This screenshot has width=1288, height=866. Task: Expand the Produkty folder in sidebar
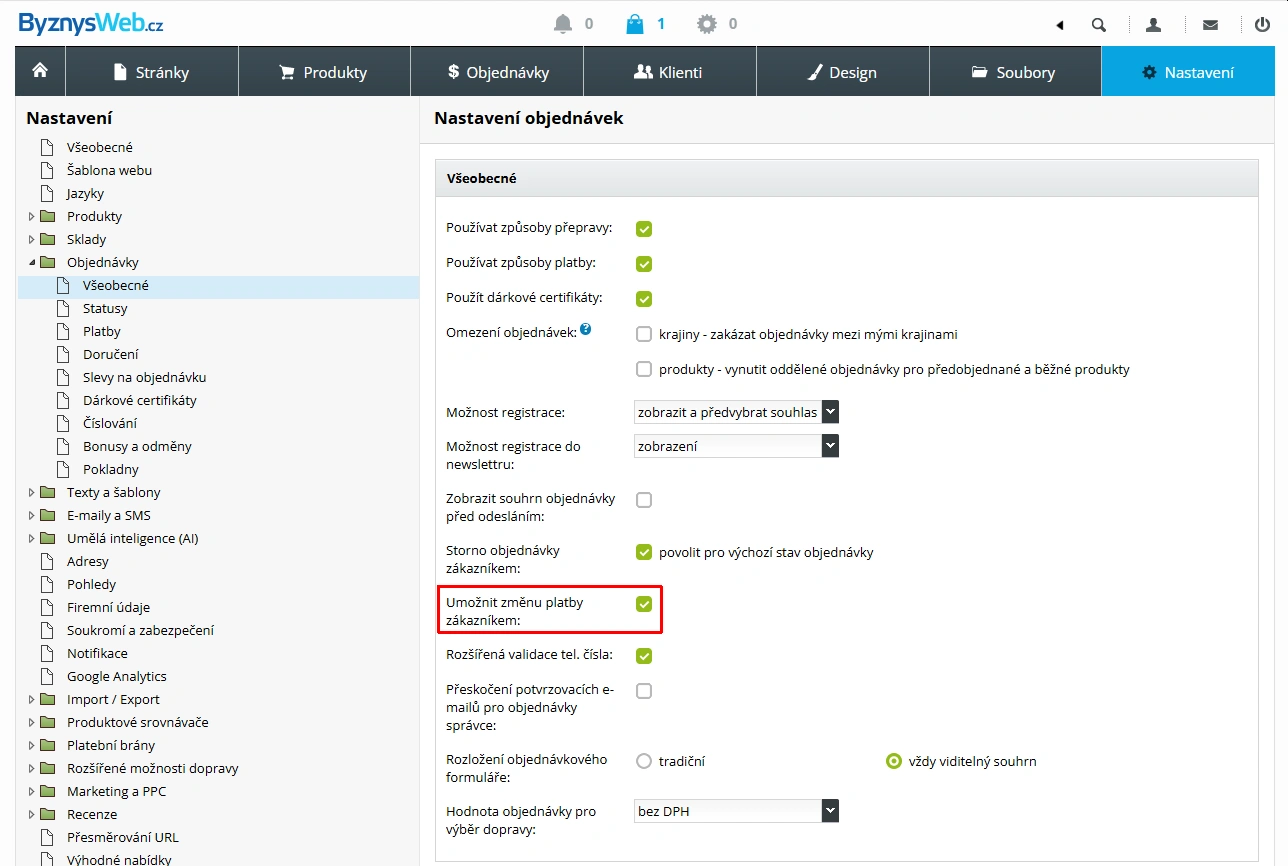(32, 217)
